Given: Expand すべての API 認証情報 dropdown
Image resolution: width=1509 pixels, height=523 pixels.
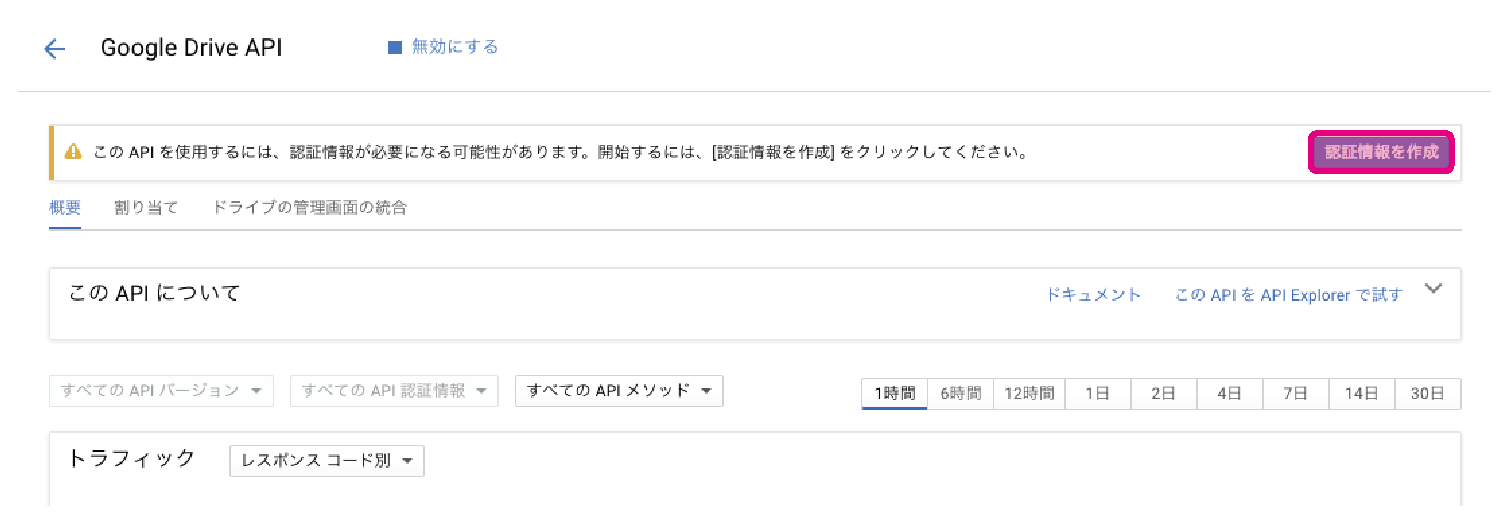Looking at the screenshot, I should click(394, 391).
